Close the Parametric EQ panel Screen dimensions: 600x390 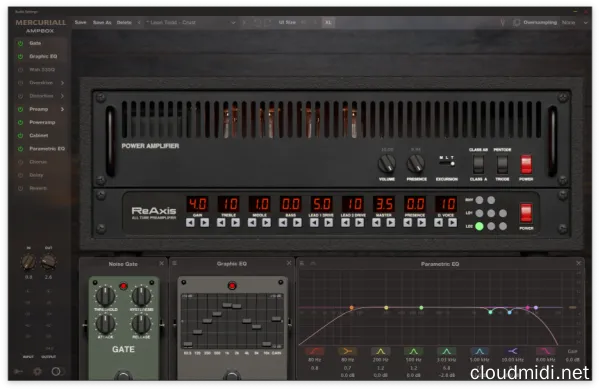[x=578, y=263]
